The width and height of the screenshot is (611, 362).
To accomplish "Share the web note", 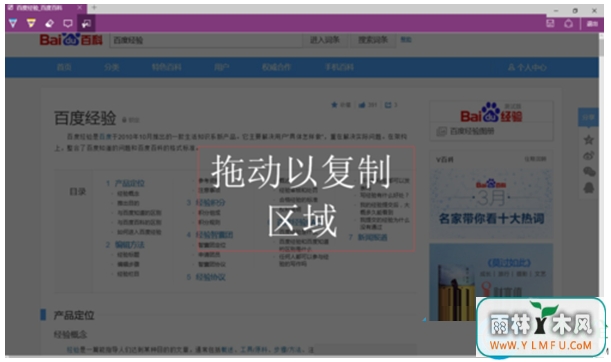I will pos(569,23).
